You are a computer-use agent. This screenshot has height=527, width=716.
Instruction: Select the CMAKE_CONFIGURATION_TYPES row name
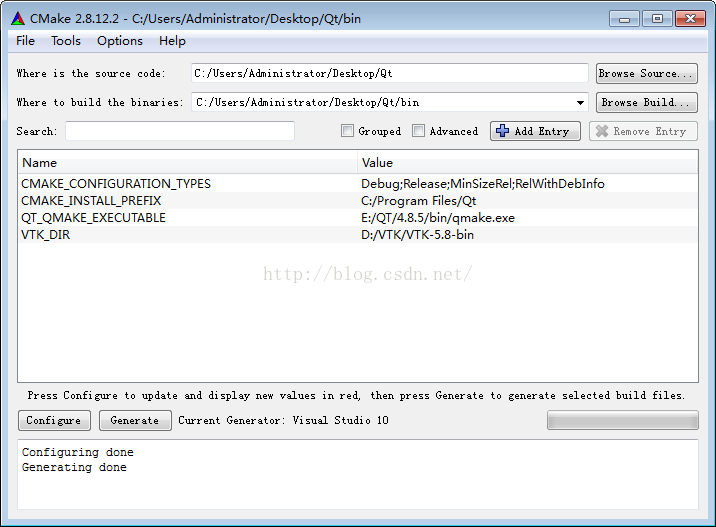click(x=116, y=184)
